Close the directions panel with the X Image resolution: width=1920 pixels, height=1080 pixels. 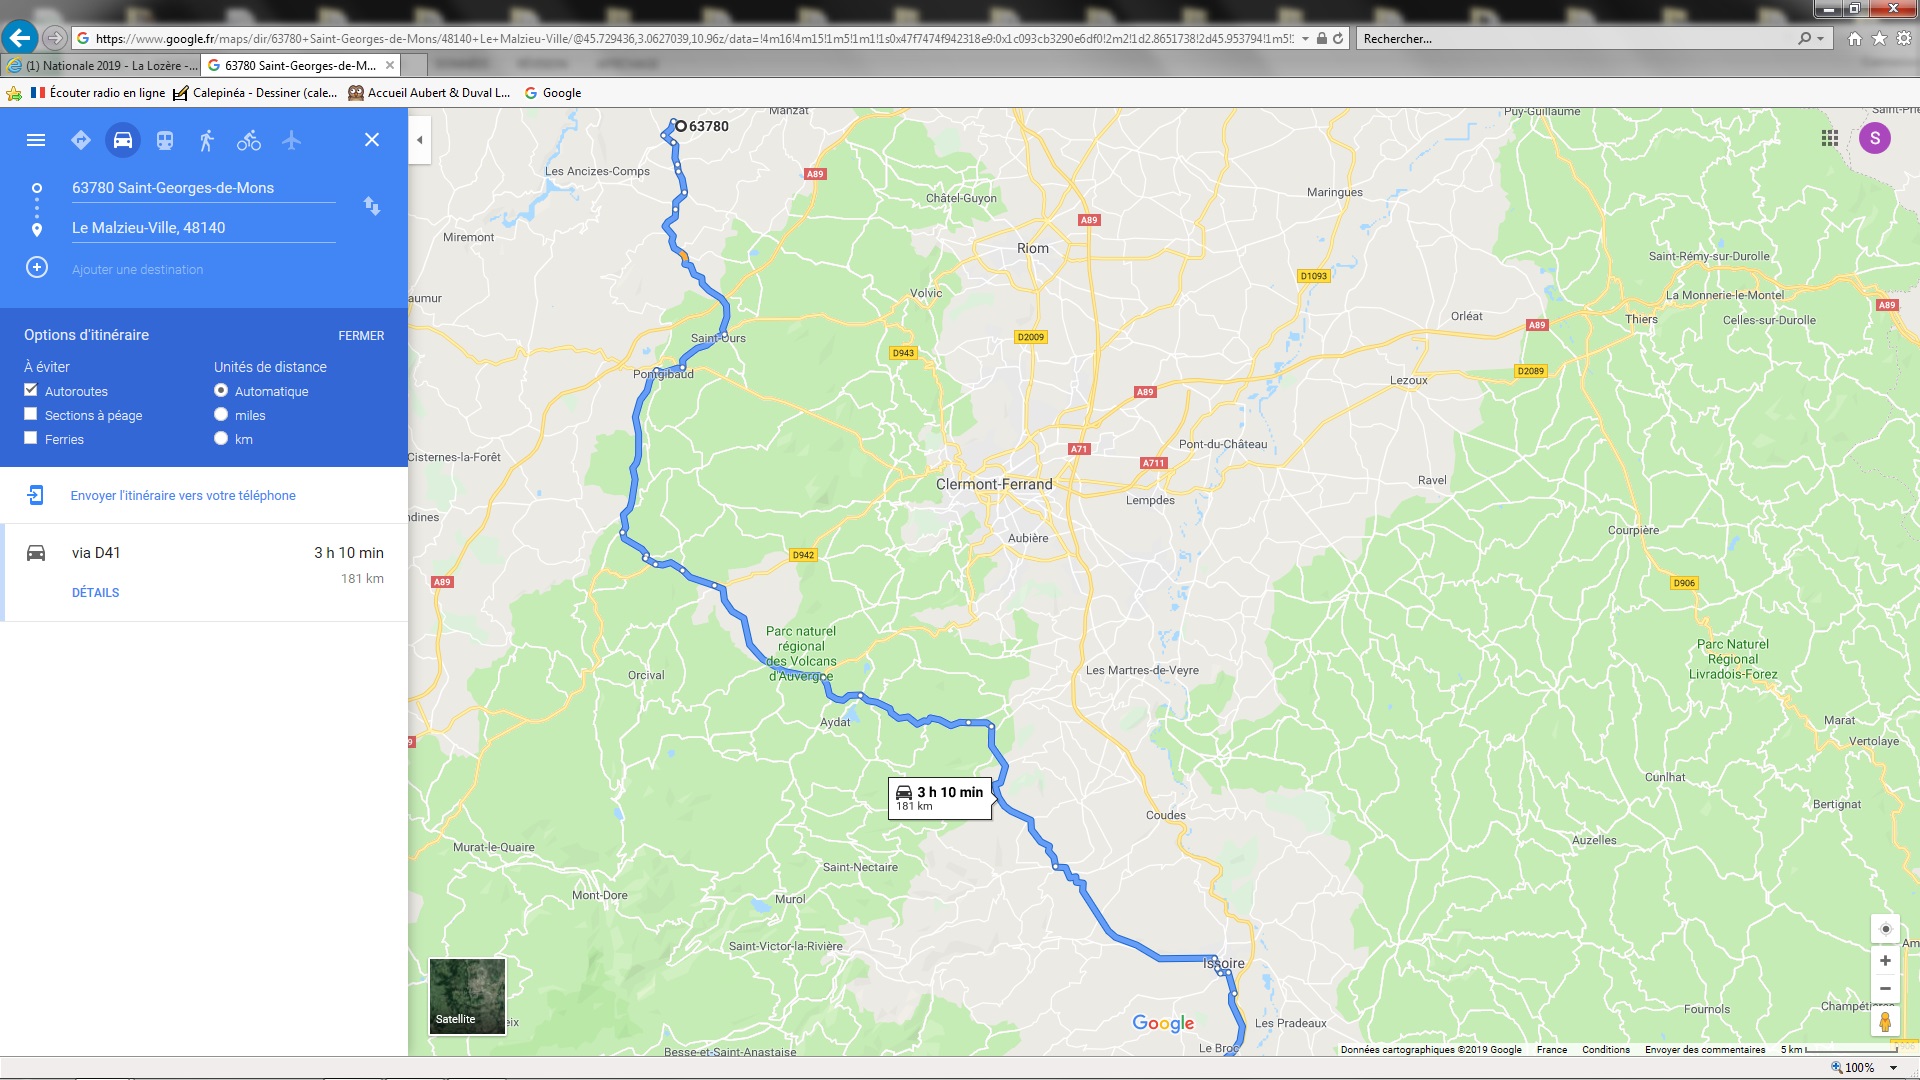(x=372, y=140)
